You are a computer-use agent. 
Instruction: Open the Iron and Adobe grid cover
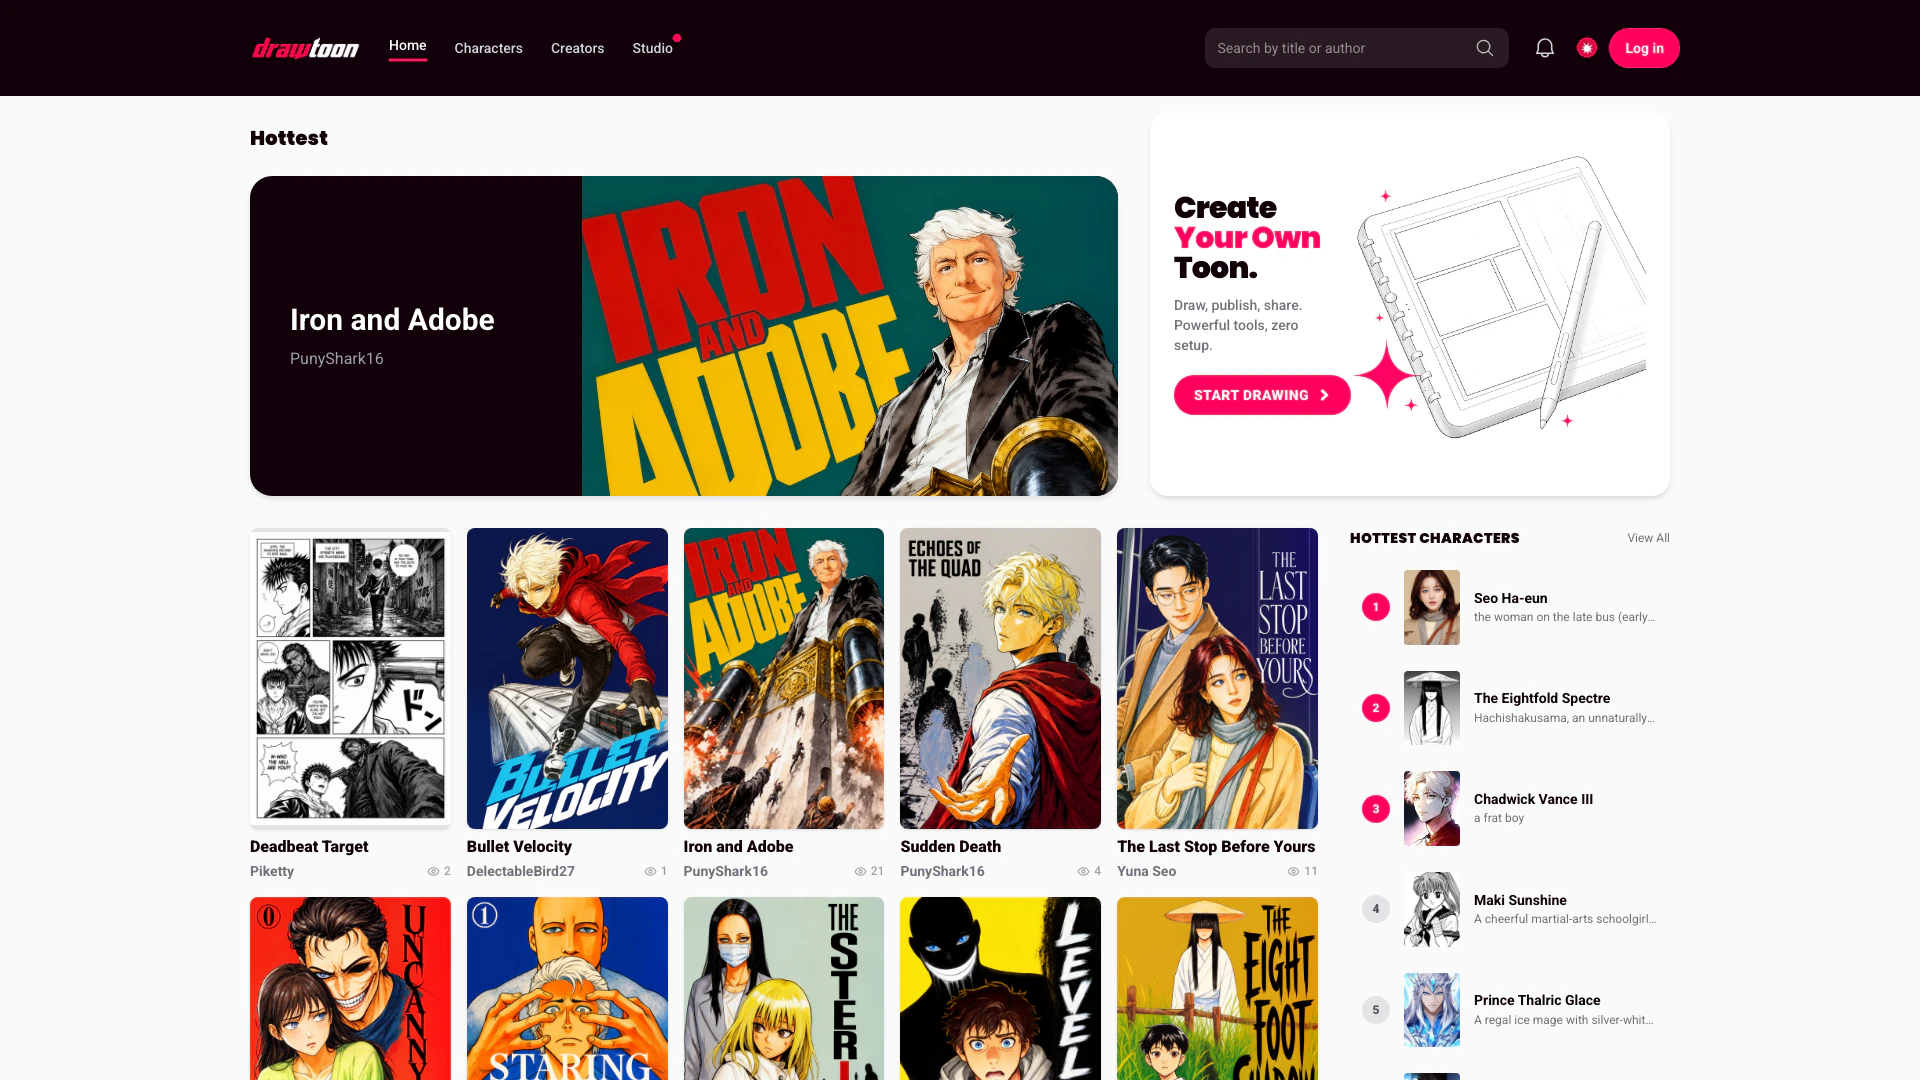784,678
